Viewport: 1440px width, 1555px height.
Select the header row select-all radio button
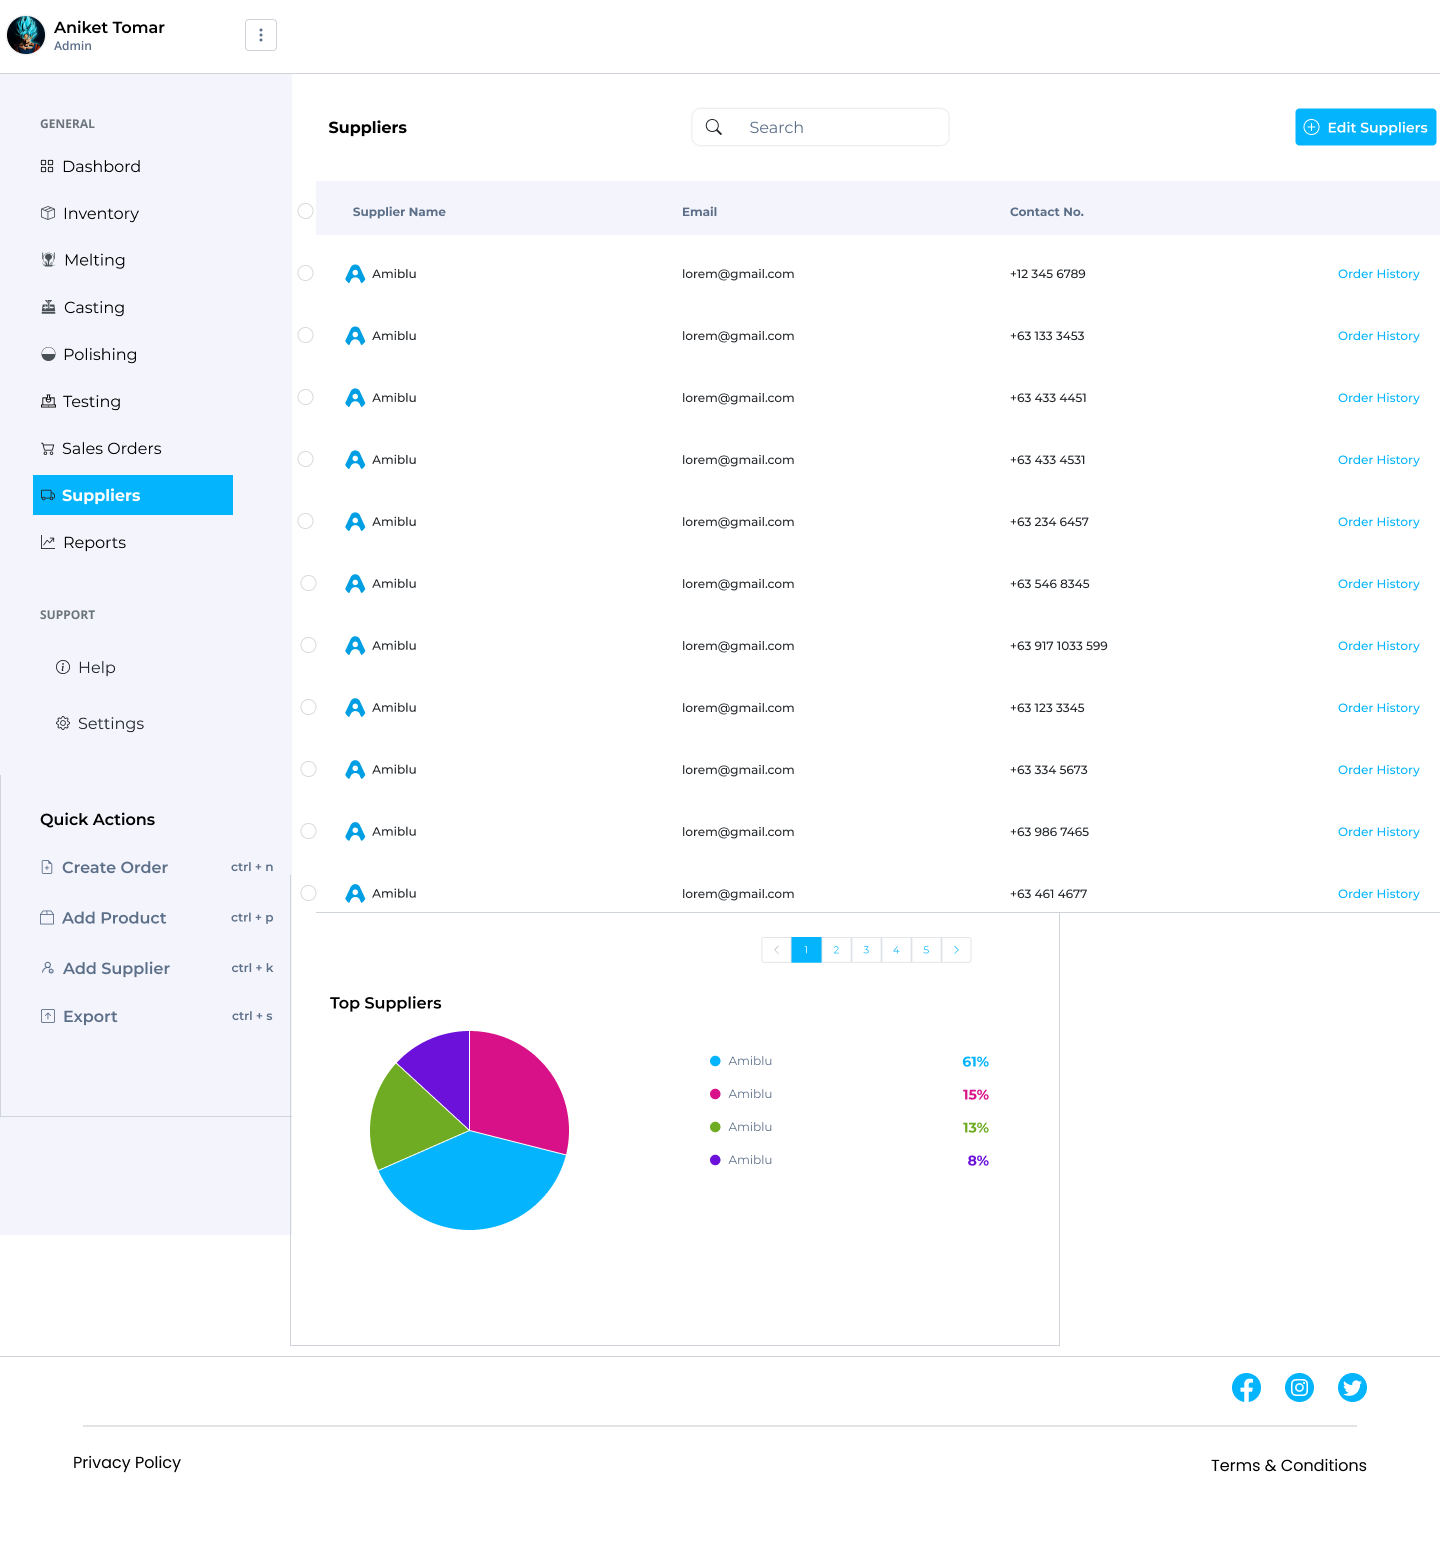306,211
